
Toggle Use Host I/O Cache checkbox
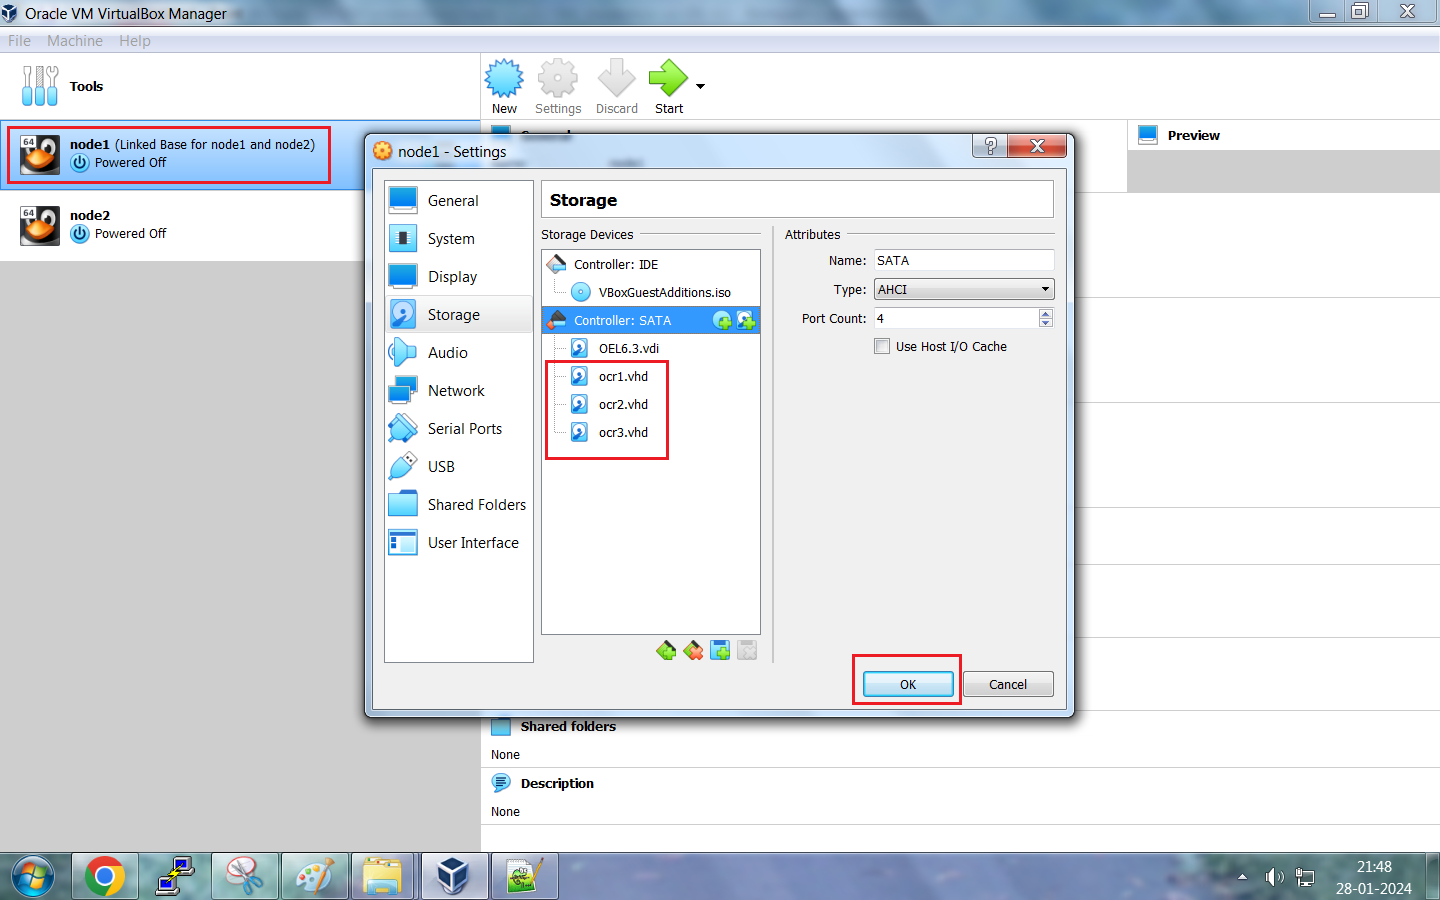[x=882, y=346]
